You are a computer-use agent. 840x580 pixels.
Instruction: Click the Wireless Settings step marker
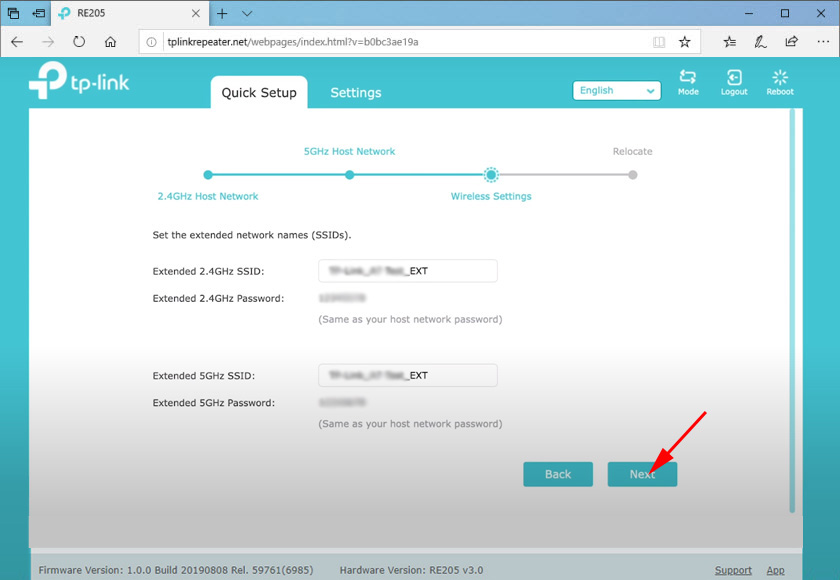click(x=491, y=175)
